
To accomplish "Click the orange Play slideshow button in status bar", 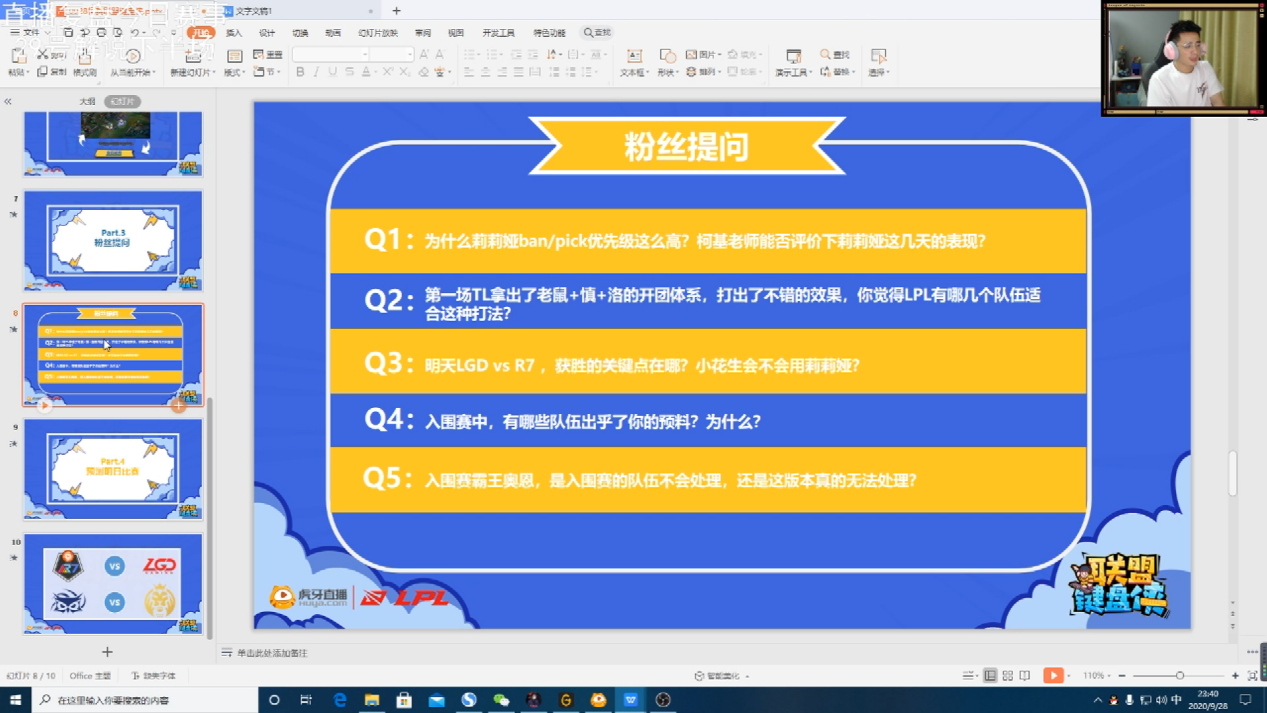I will tap(1052, 676).
